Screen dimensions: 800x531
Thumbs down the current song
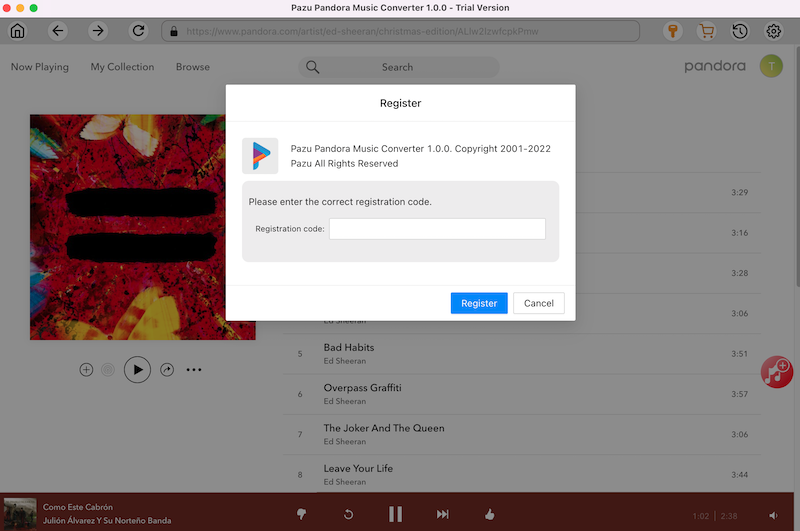point(302,514)
